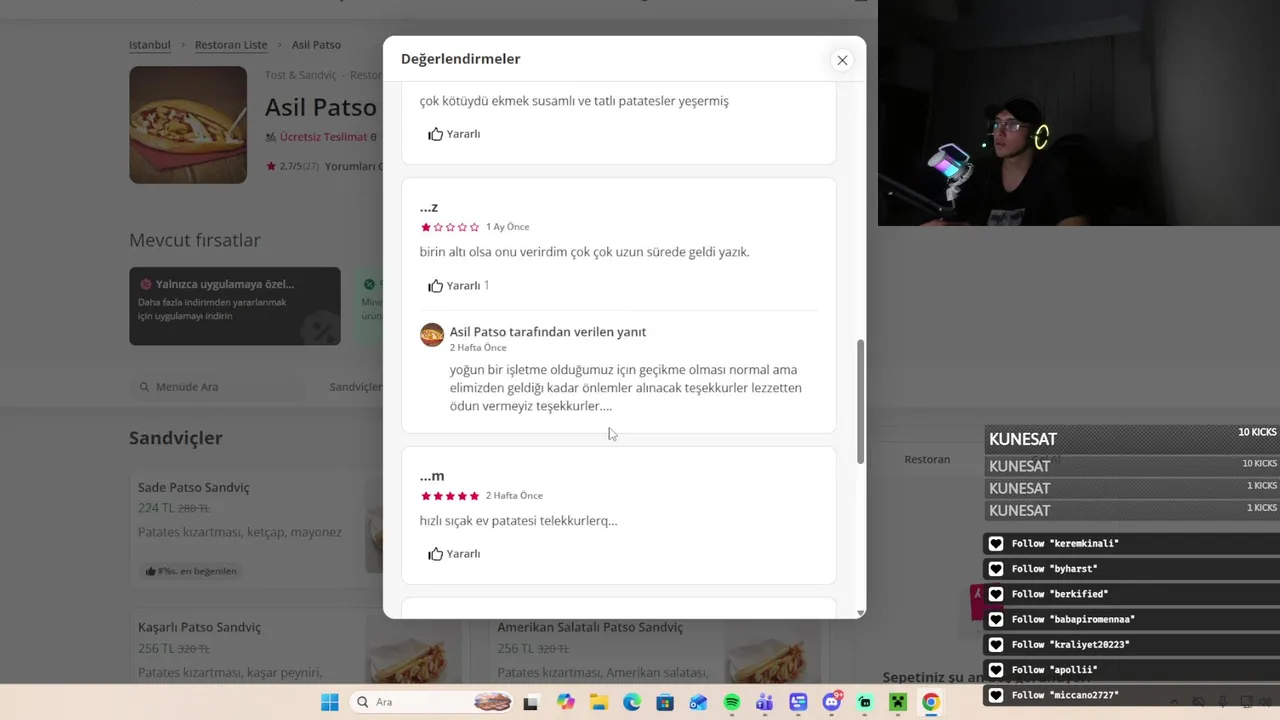Click the Değerlendirmeler dialog title
The height and width of the screenshot is (720, 1280).
point(461,59)
